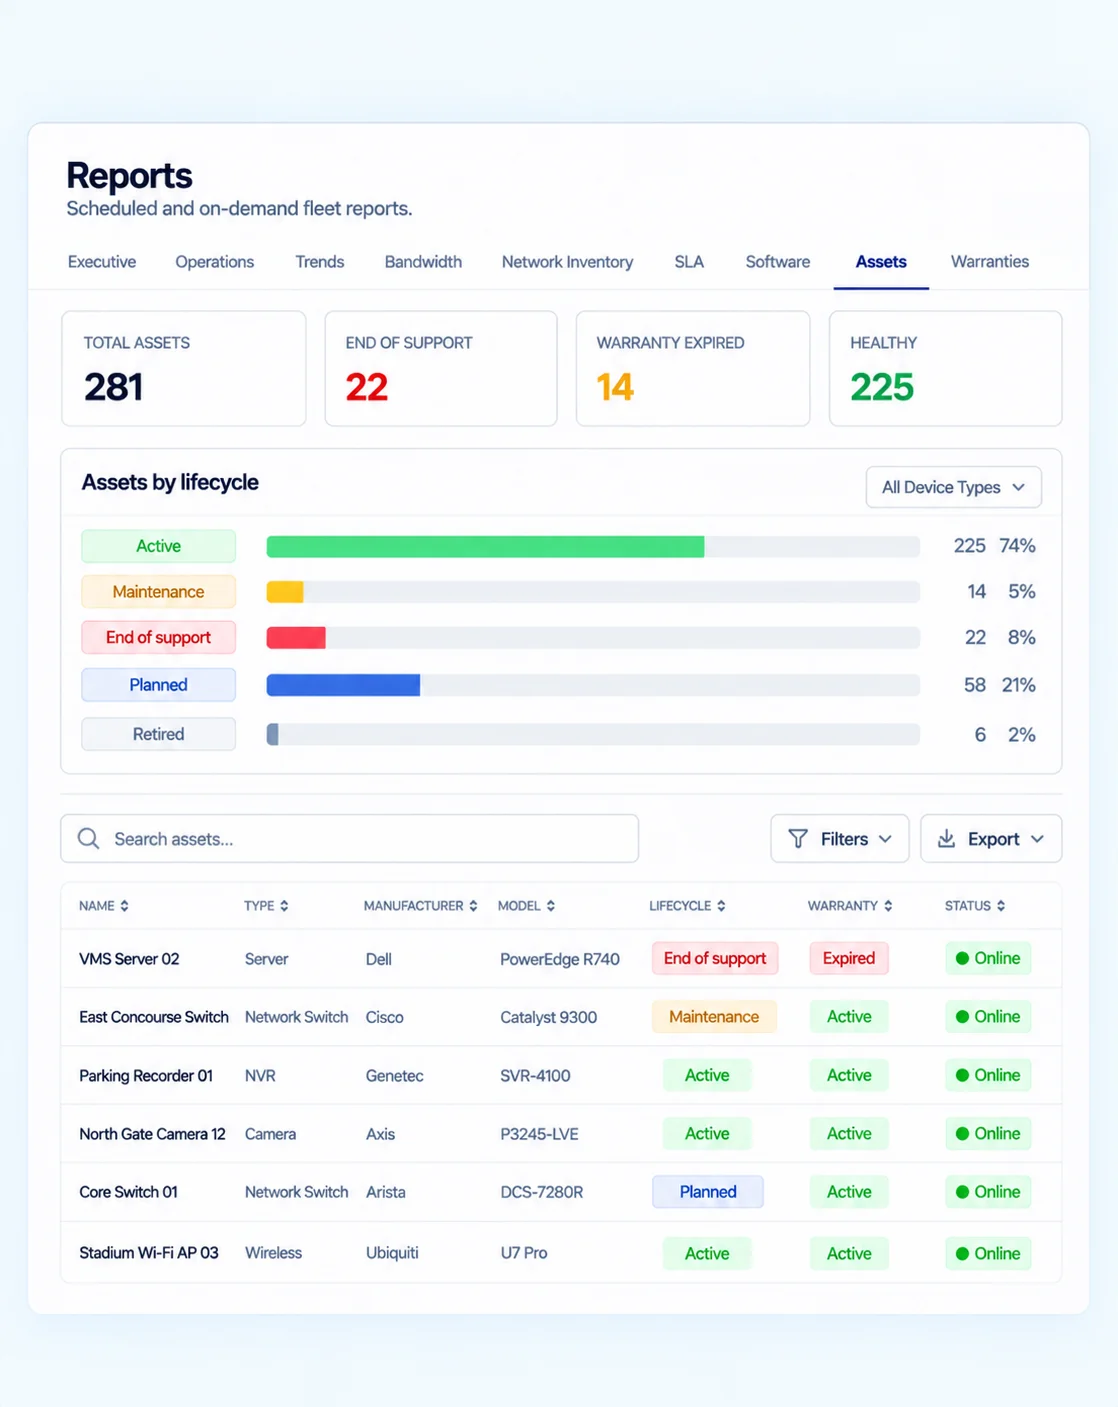Click the U7 Pro model cell

click(x=524, y=1253)
